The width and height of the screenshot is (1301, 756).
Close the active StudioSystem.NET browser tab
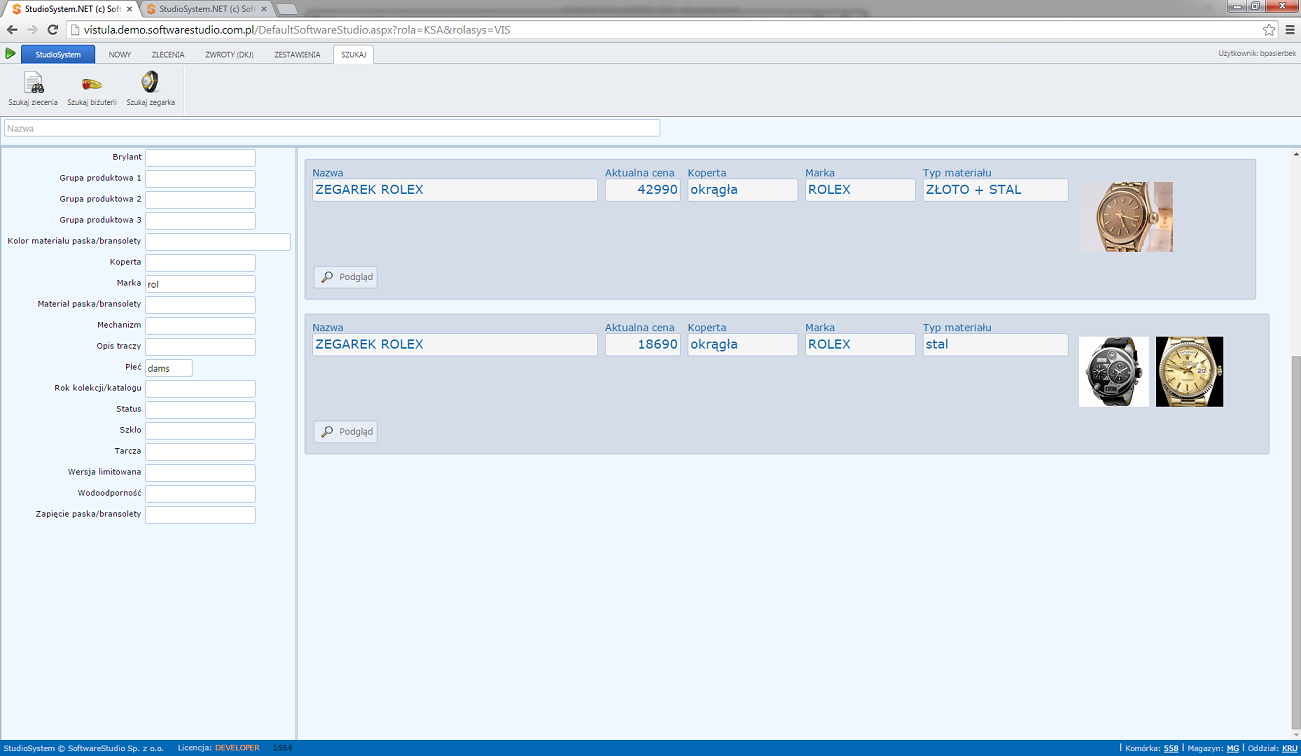(128, 8)
